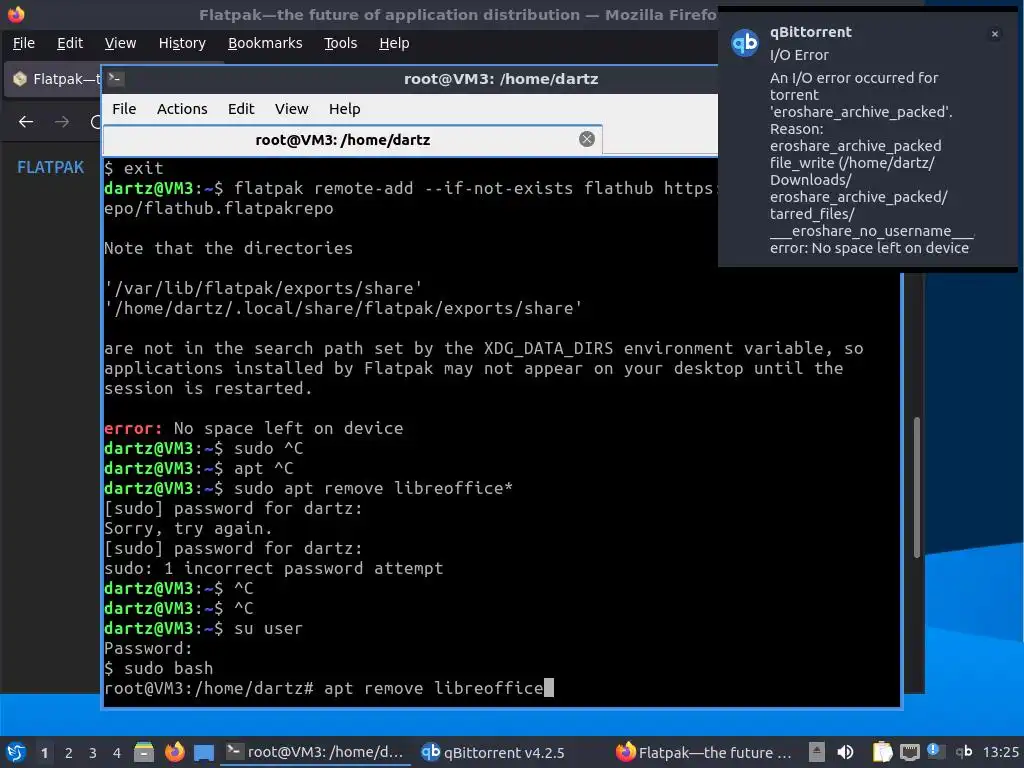Switch to workspace 4 in the panel
Screen dimensions: 1024x768
coord(117,753)
